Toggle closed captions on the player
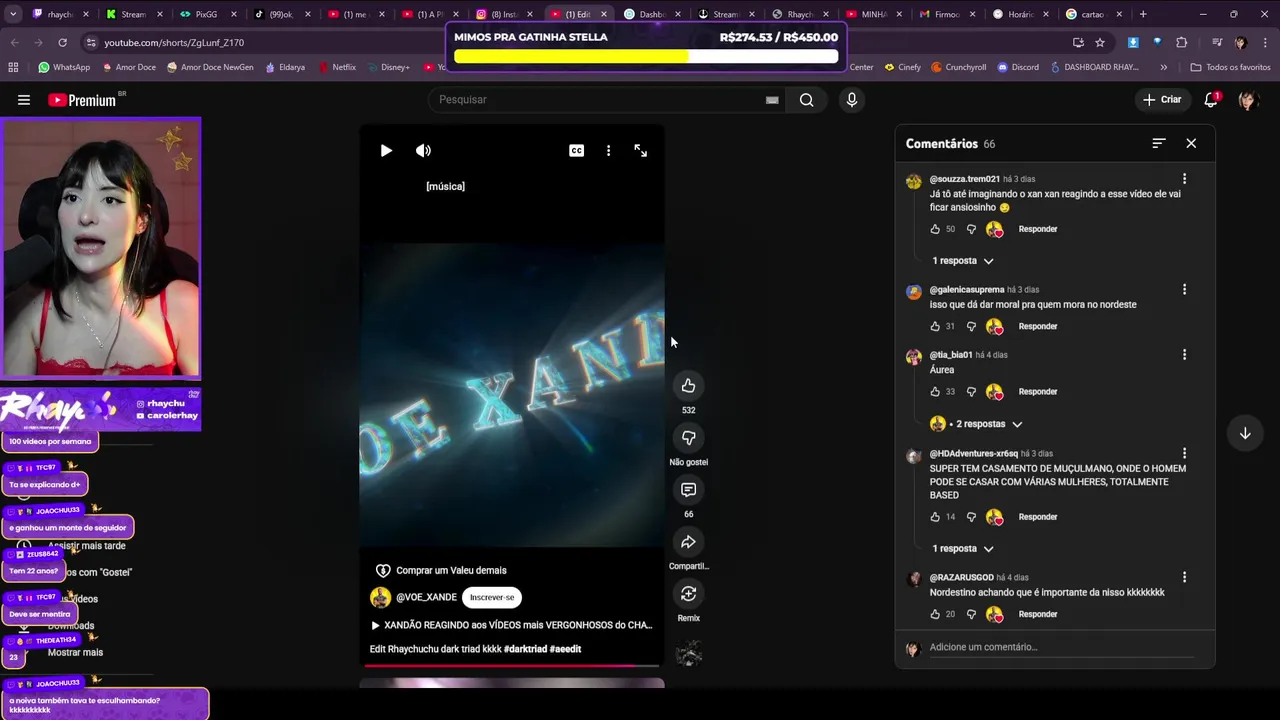Viewport: 1280px width, 720px height. [576, 150]
